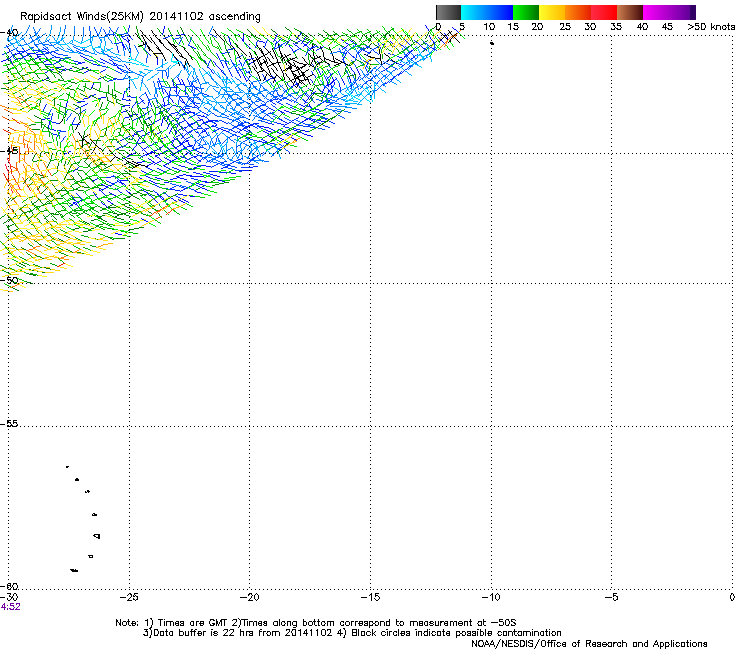Click the 'Data buffer is 22 hrs' note line
Viewport: 740px width, 650px height.
(x=352, y=633)
